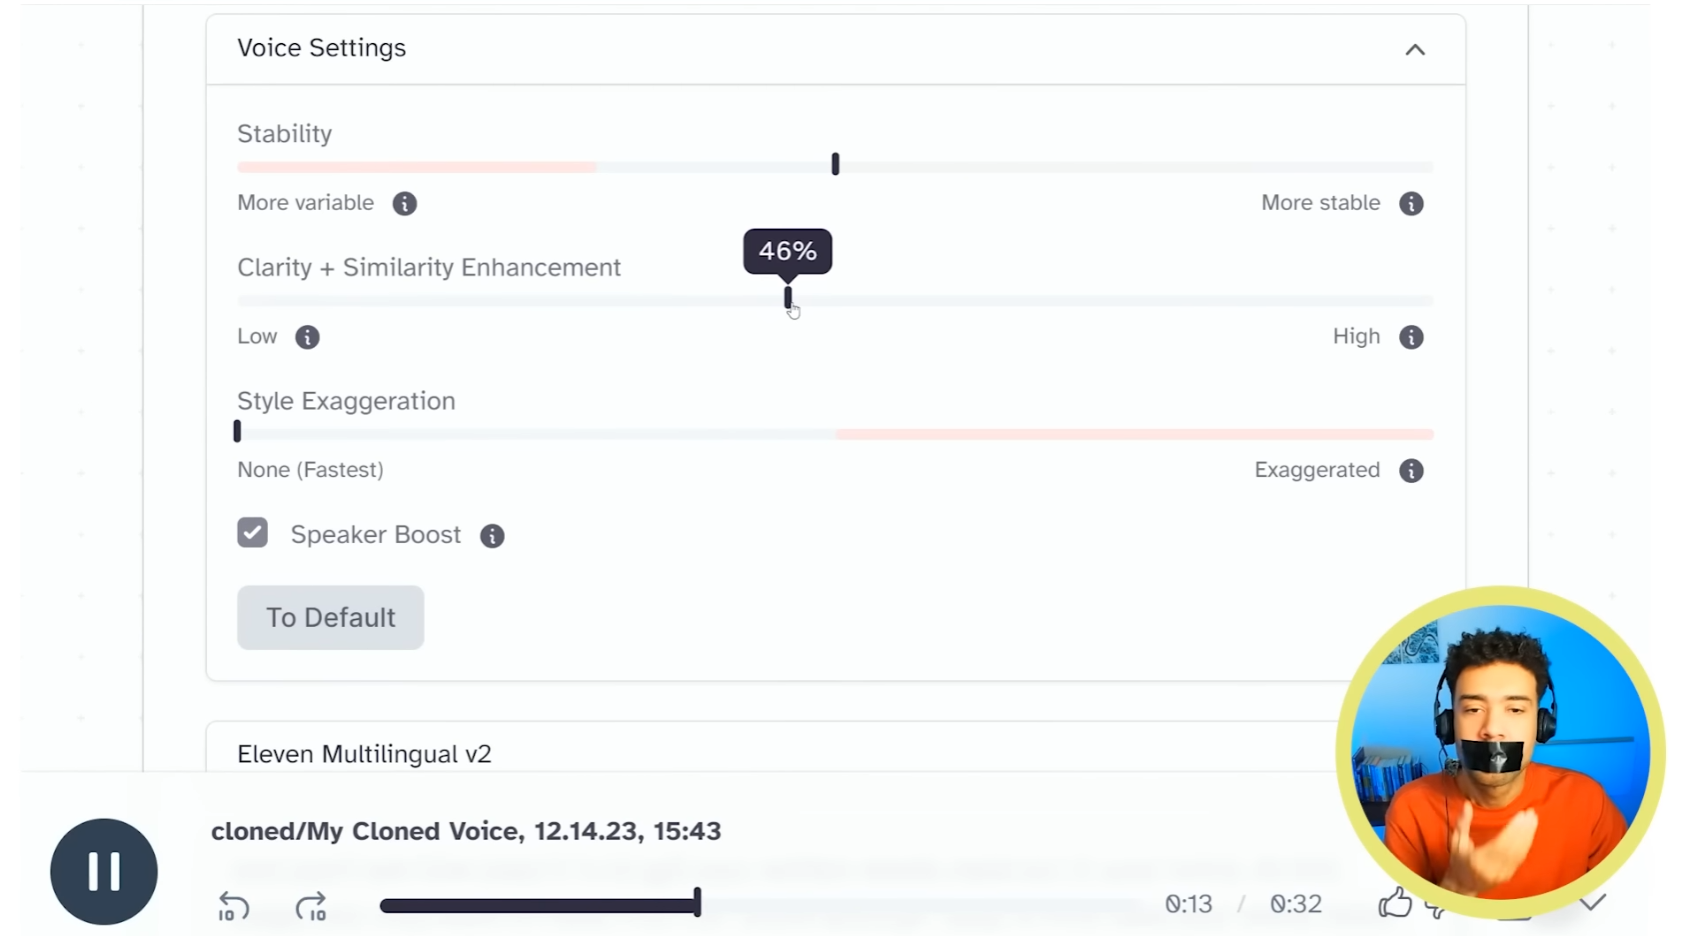Open the info tooltip next to More variable

(x=404, y=203)
